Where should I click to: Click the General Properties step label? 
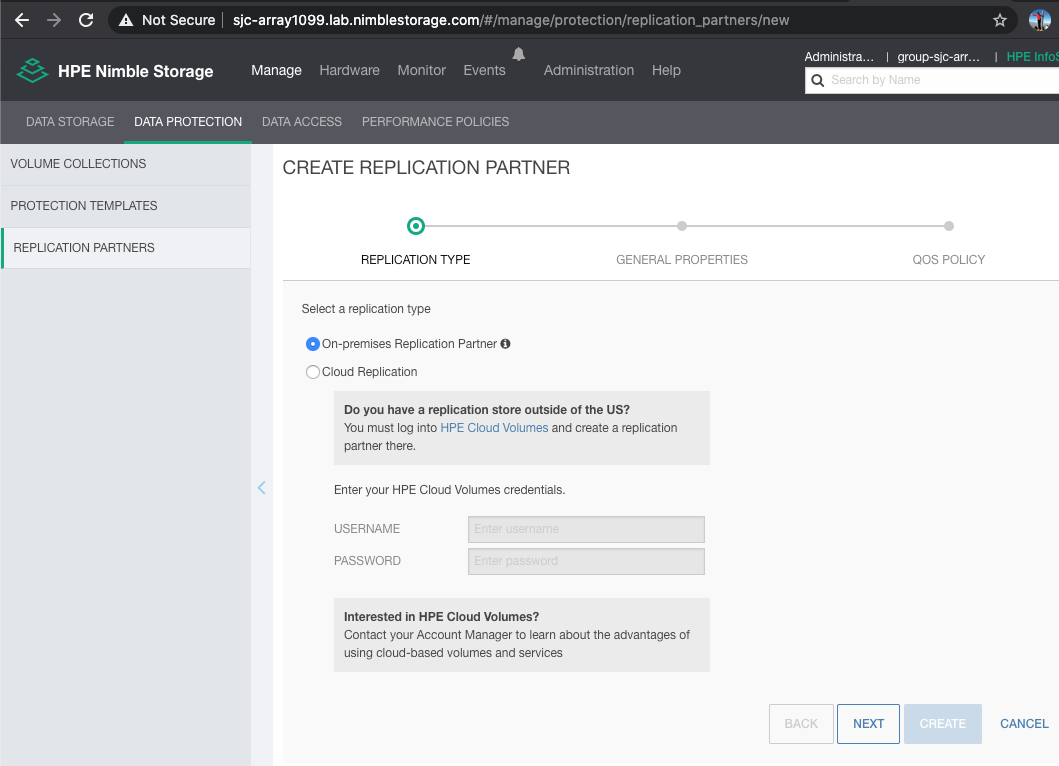coord(682,260)
